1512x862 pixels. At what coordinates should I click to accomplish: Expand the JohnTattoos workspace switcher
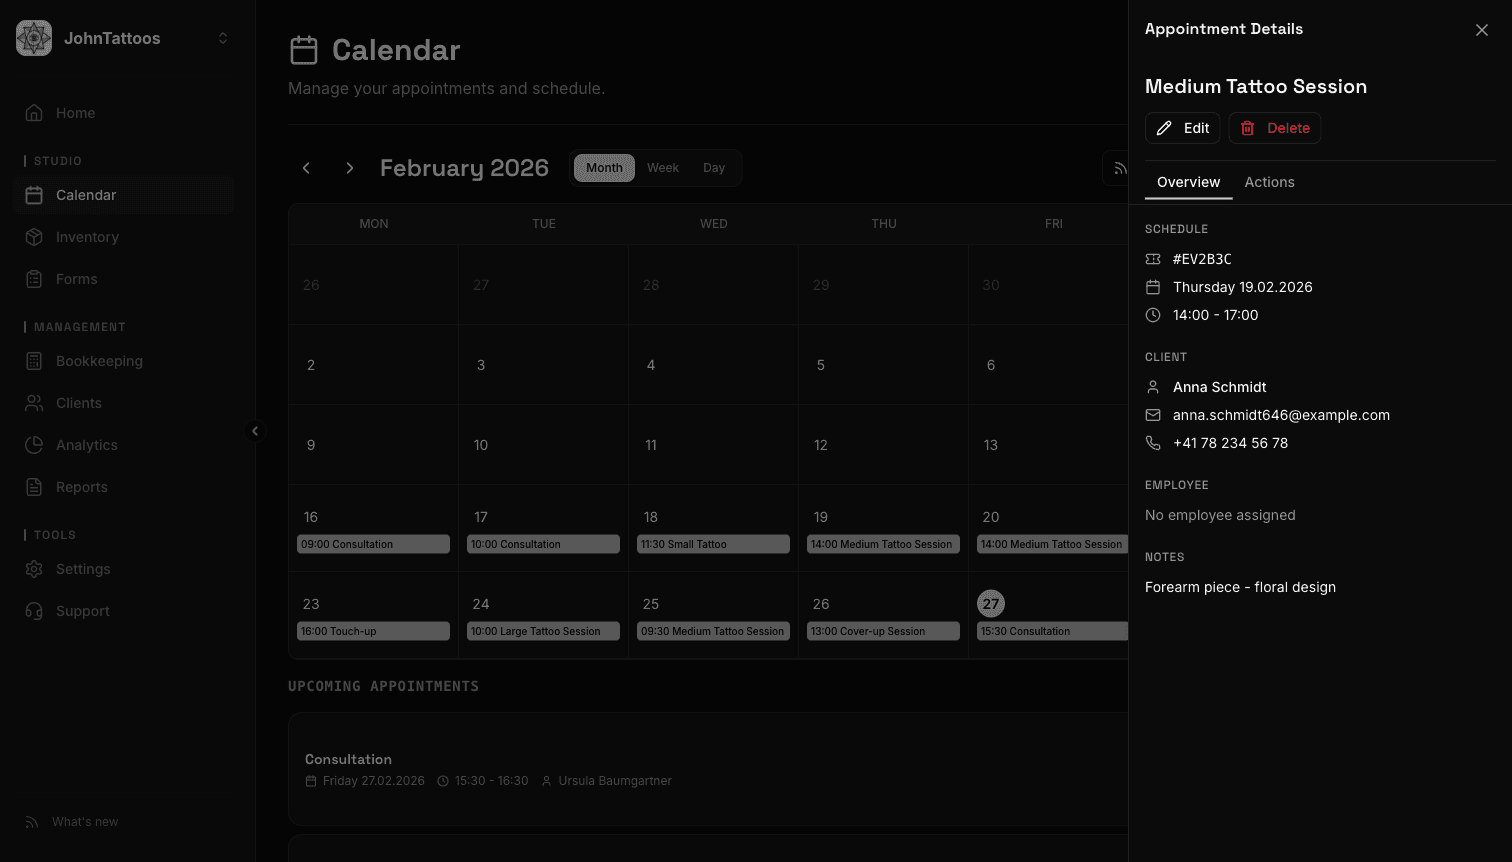(x=222, y=38)
